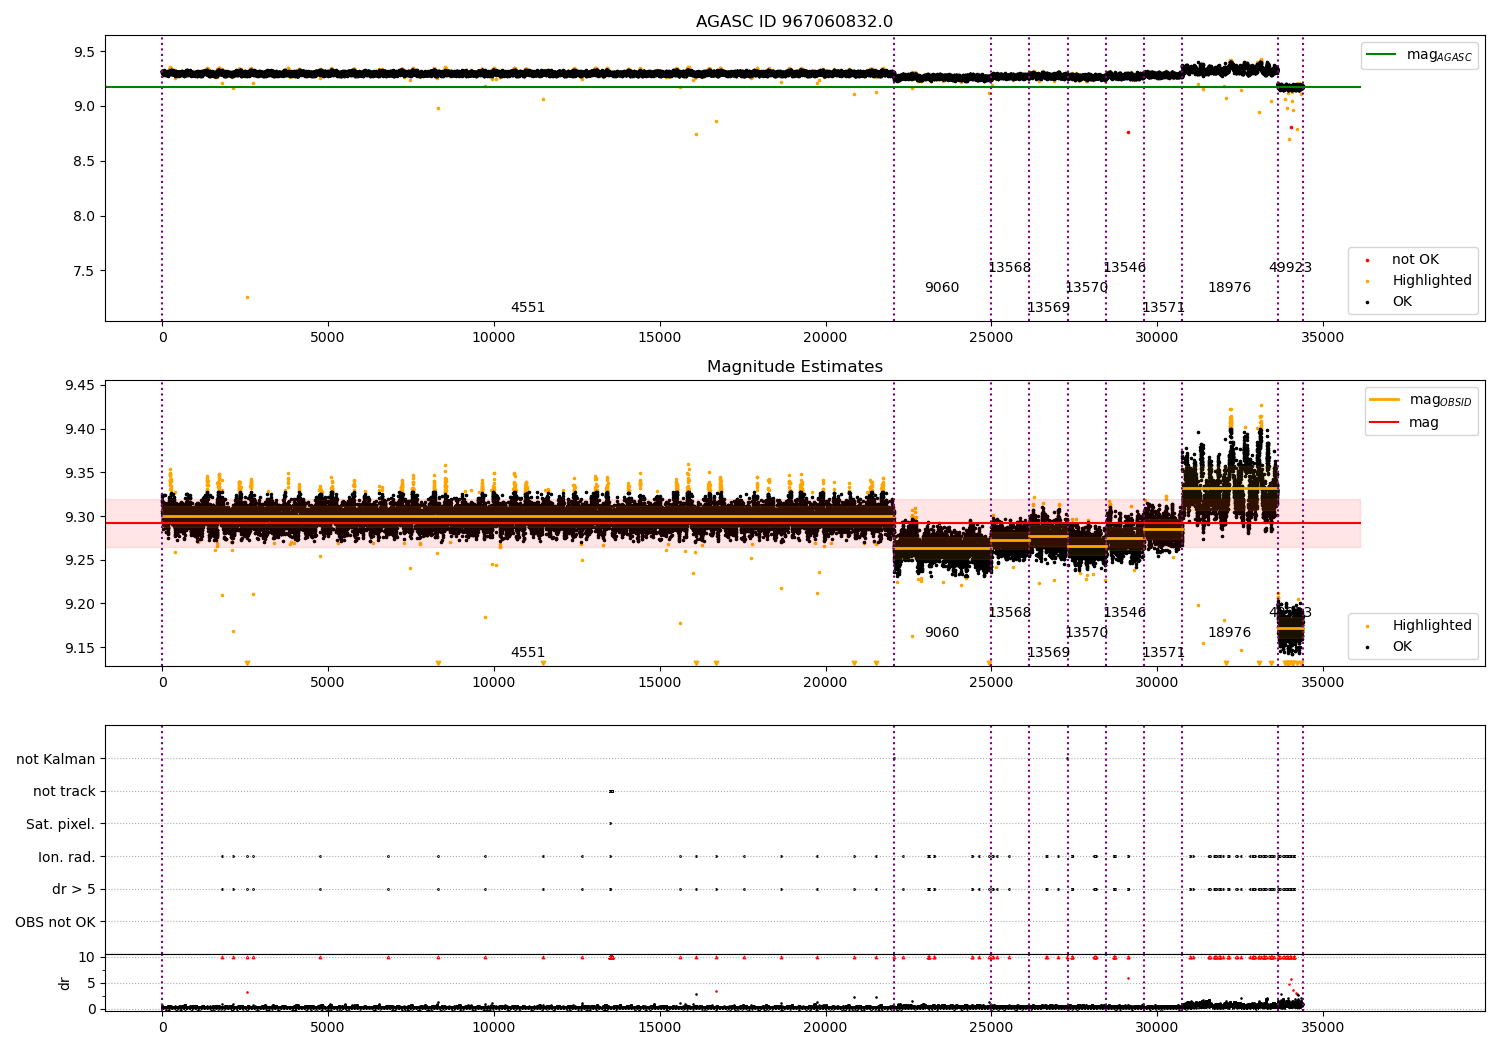Click obsid label 9060 in Magnitude Estimates plot
The width and height of the screenshot is (1500, 1050).
942,633
